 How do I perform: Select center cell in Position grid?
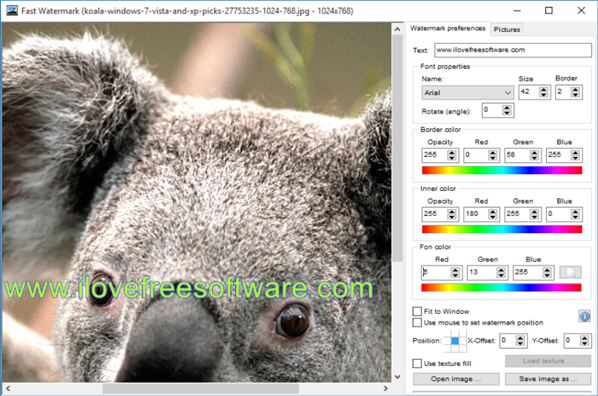point(455,341)
